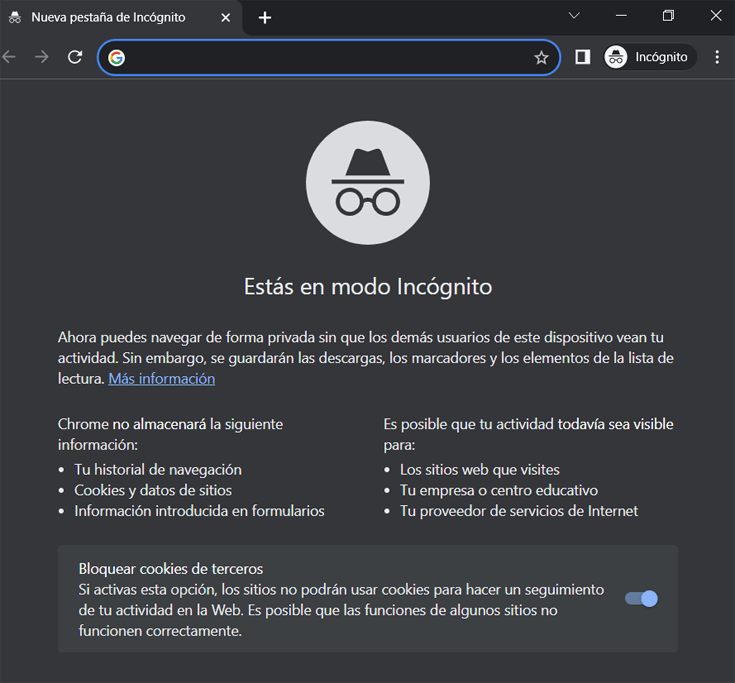Screen dimensions: 735x683
Task: Click Tu proveedor de servicios de Internet
Action: 519,511
